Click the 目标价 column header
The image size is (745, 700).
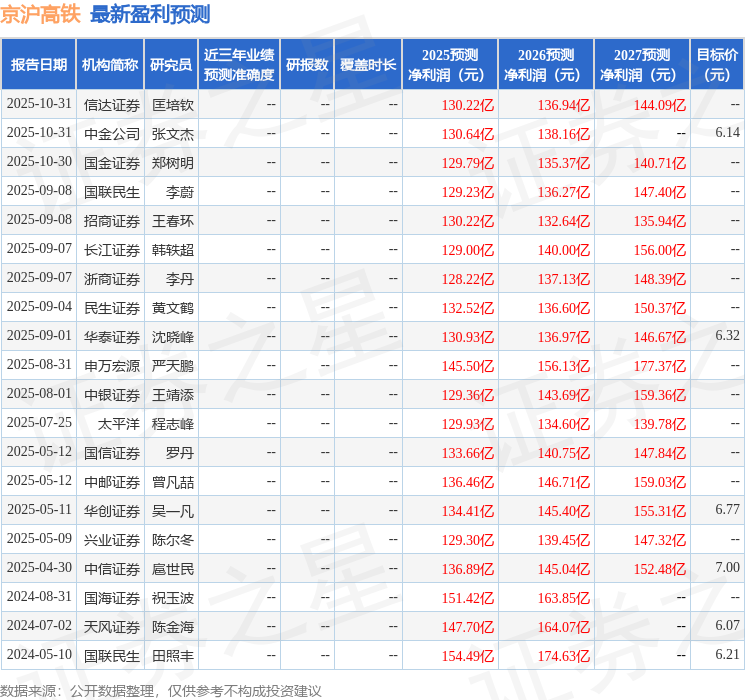coord(717,65)
